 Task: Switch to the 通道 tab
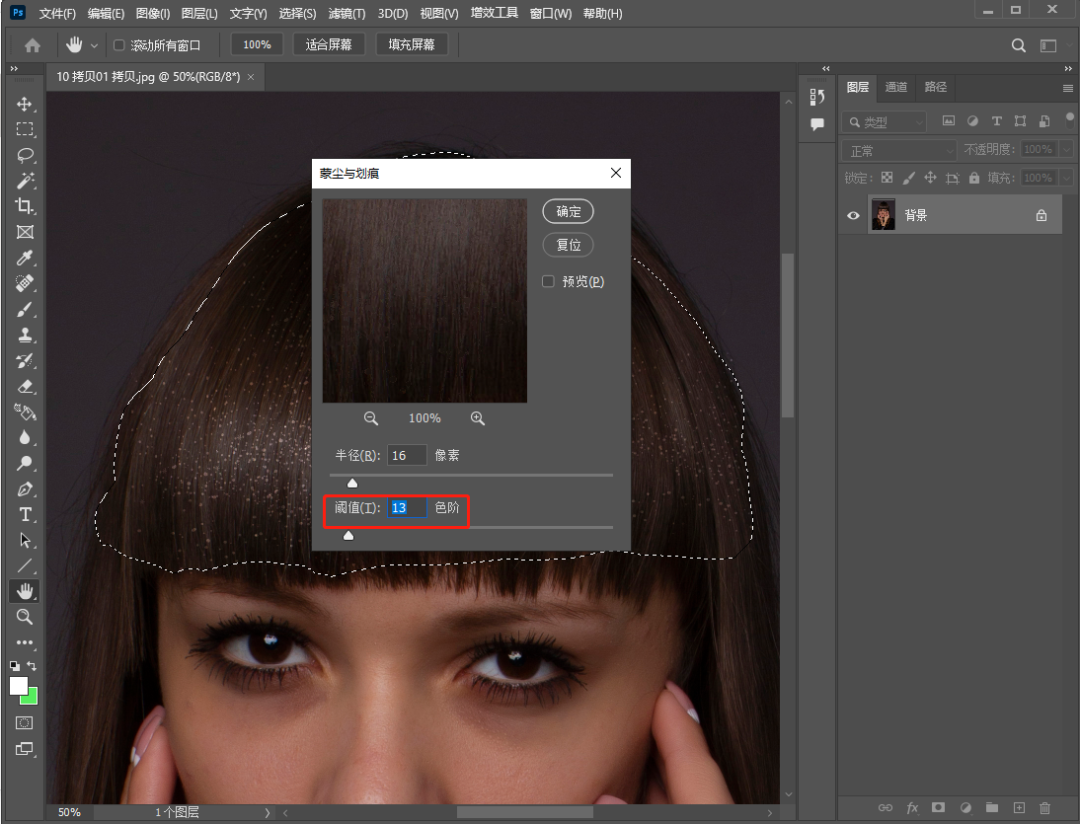tap(896, 87)
